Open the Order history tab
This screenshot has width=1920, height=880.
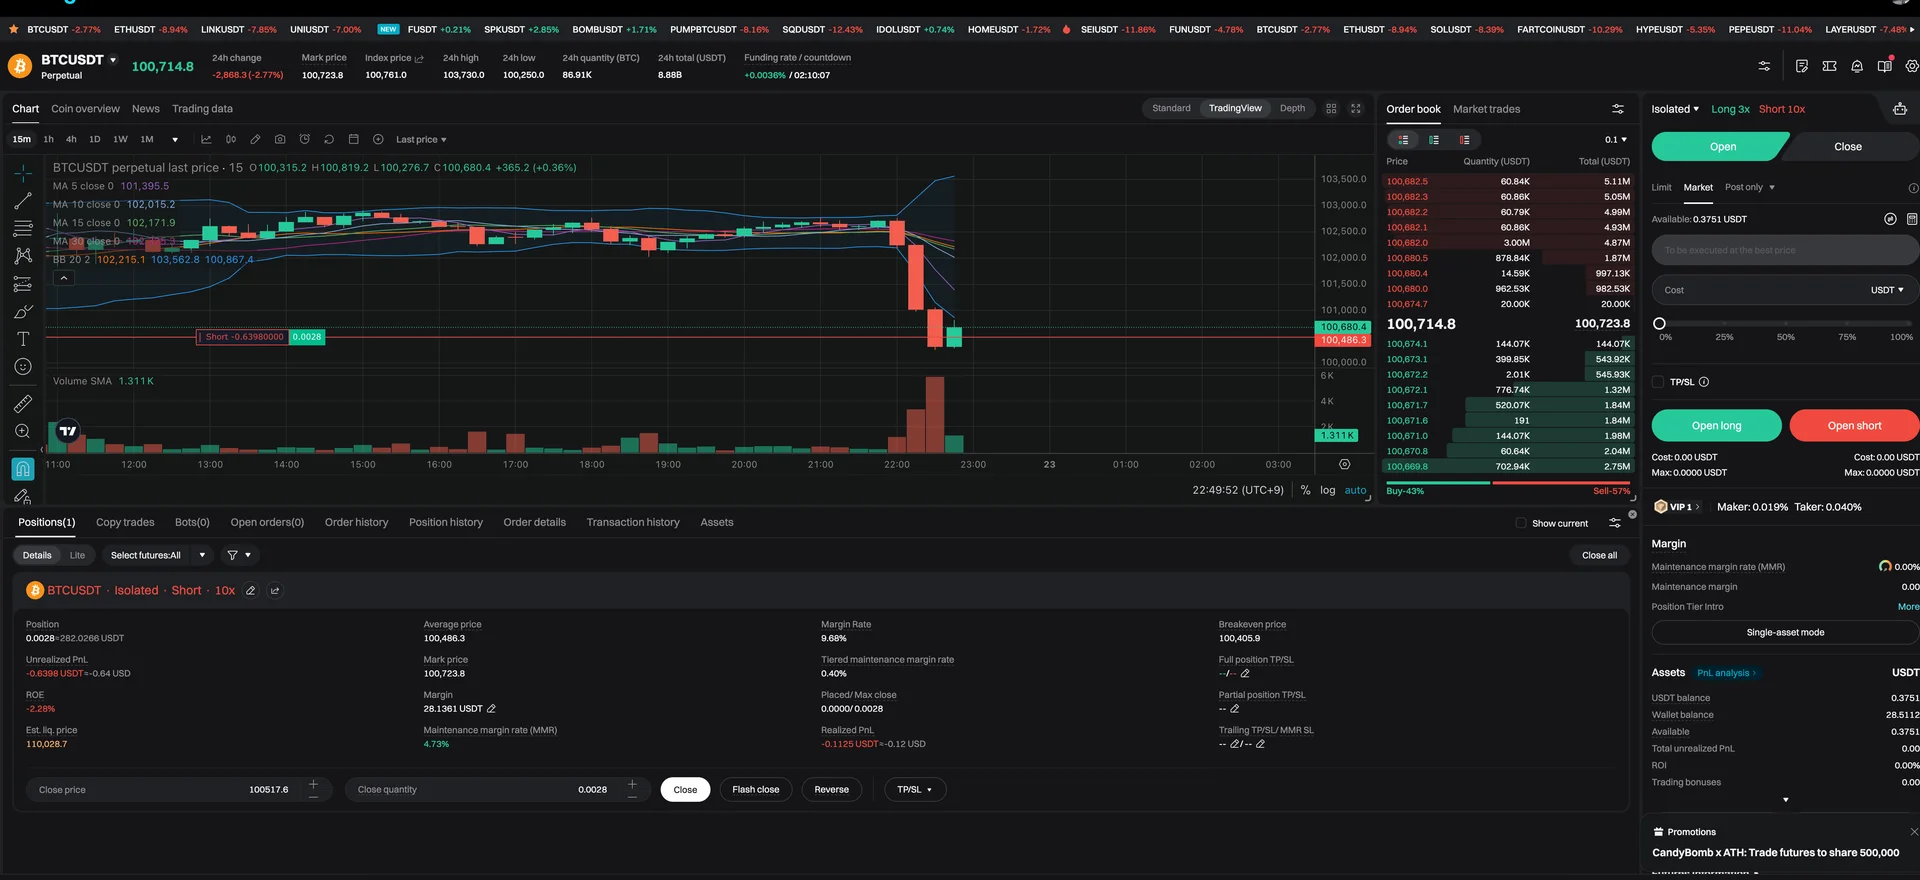(356, 522)
